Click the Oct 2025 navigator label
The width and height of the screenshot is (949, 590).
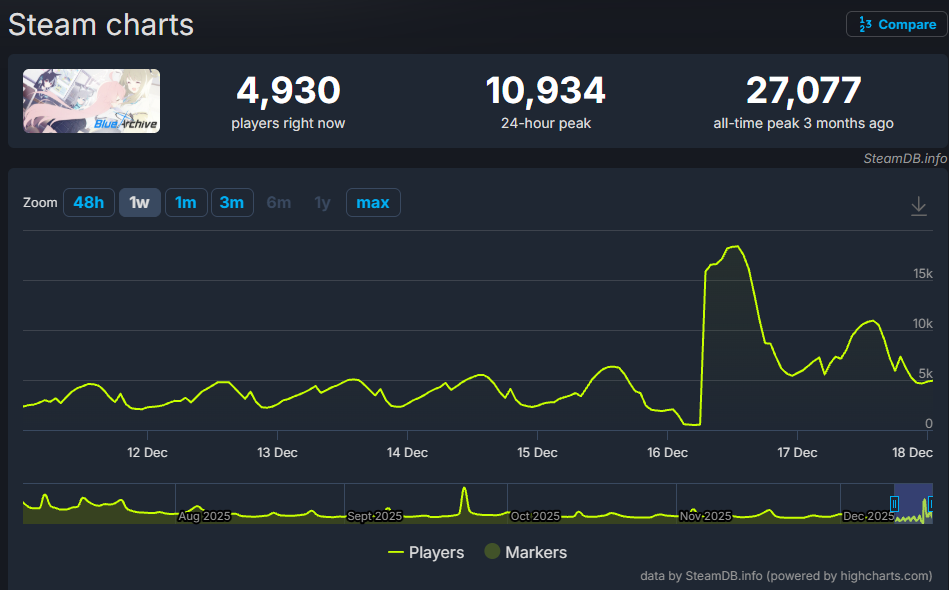click(x=535, y=516)
